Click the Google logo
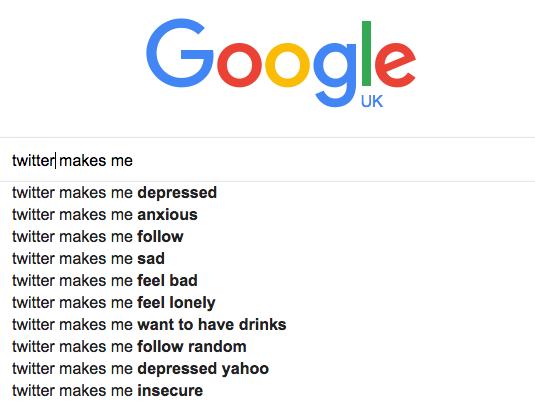The width and height of the screenshot is (535, 407). point(281,63)
